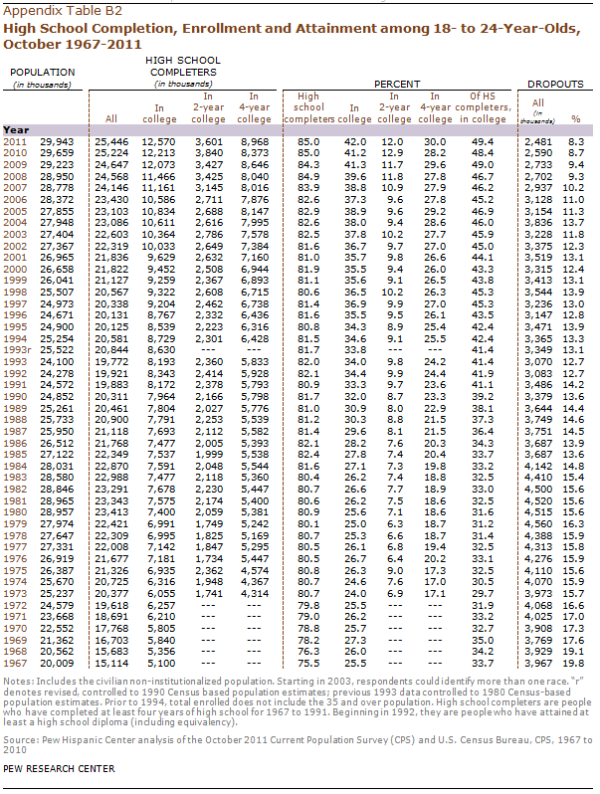Click the '1993r' revised year row label
This screenshot has height=794, width=600.
[x=19, y=348]
